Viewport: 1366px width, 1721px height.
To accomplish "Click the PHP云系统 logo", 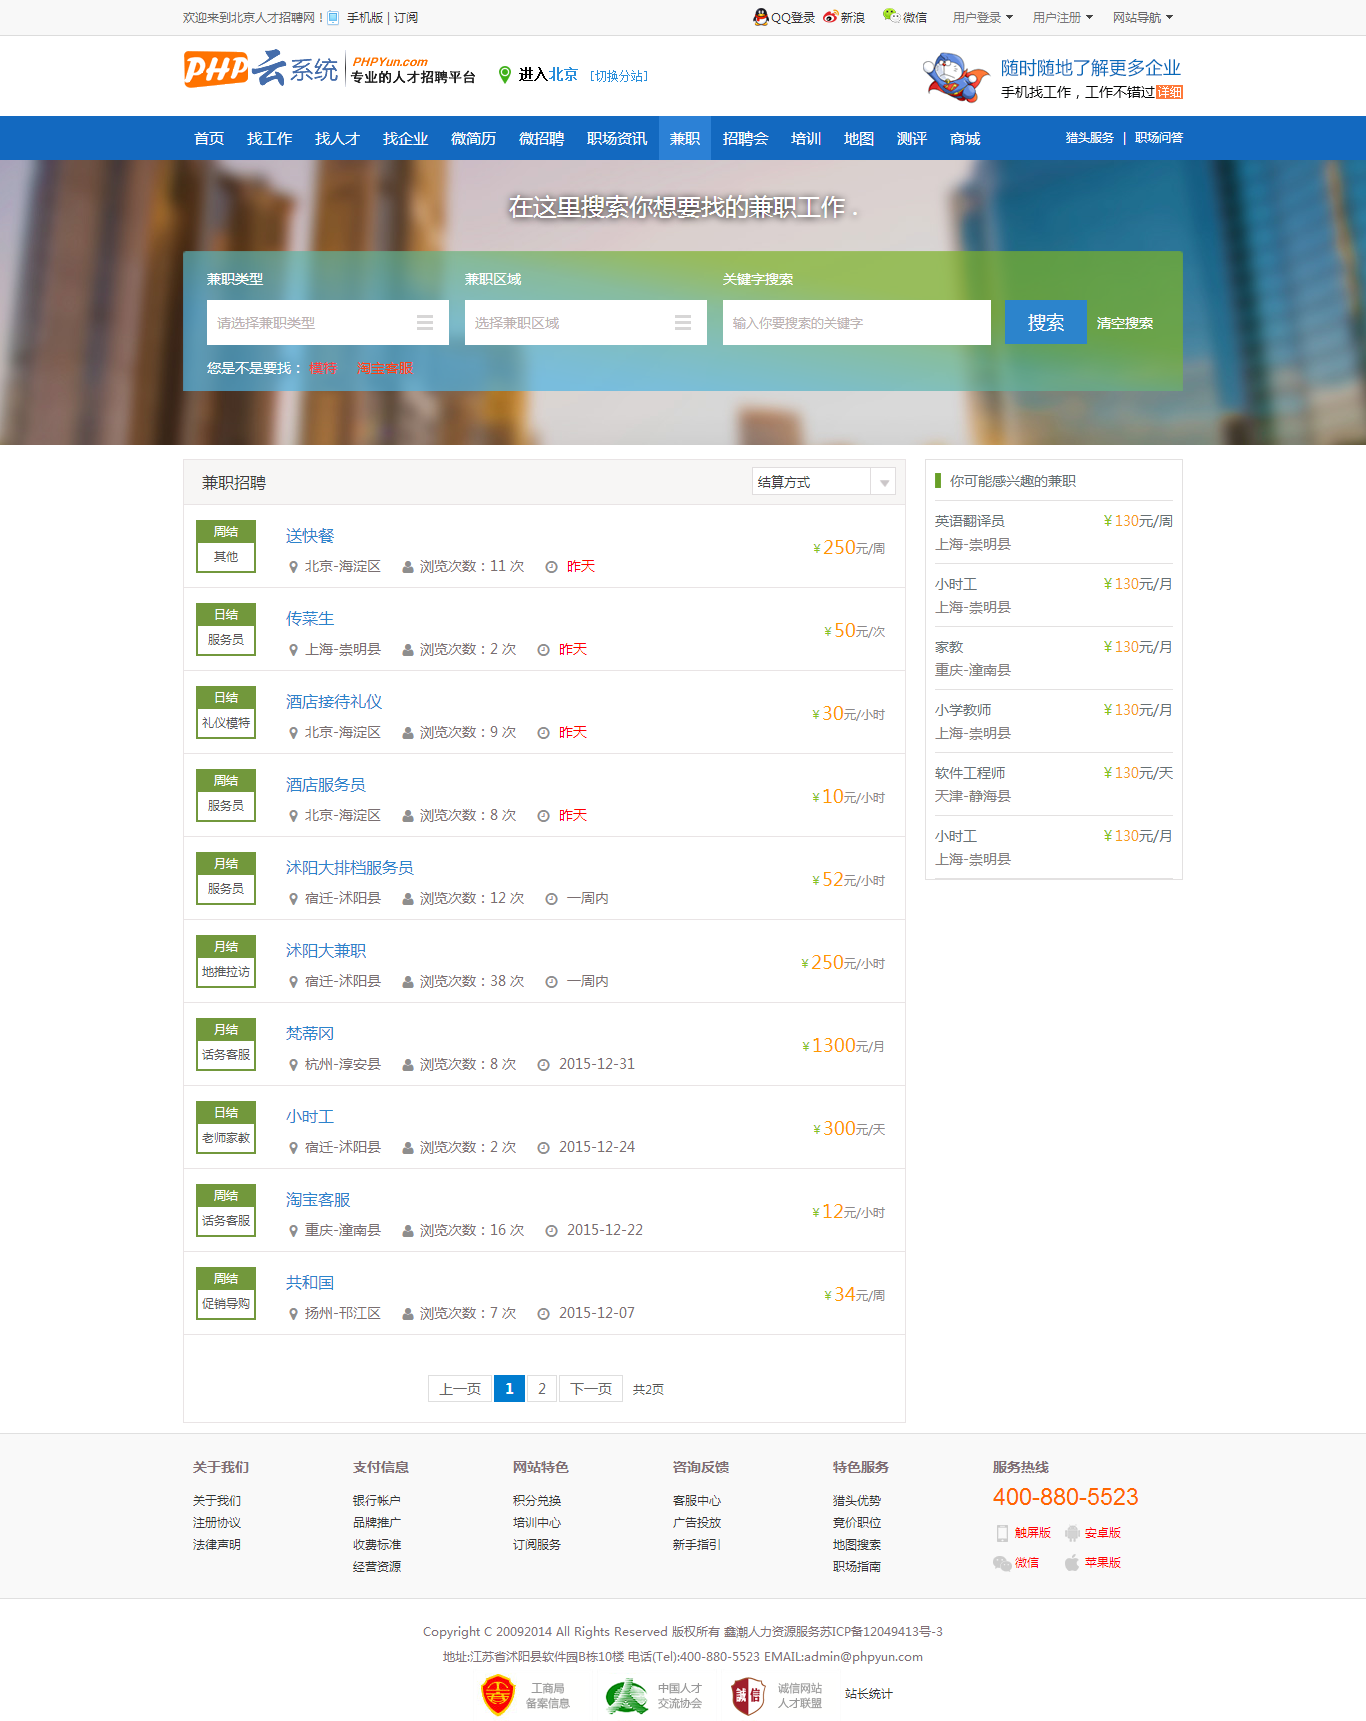I will coord(261,69).
